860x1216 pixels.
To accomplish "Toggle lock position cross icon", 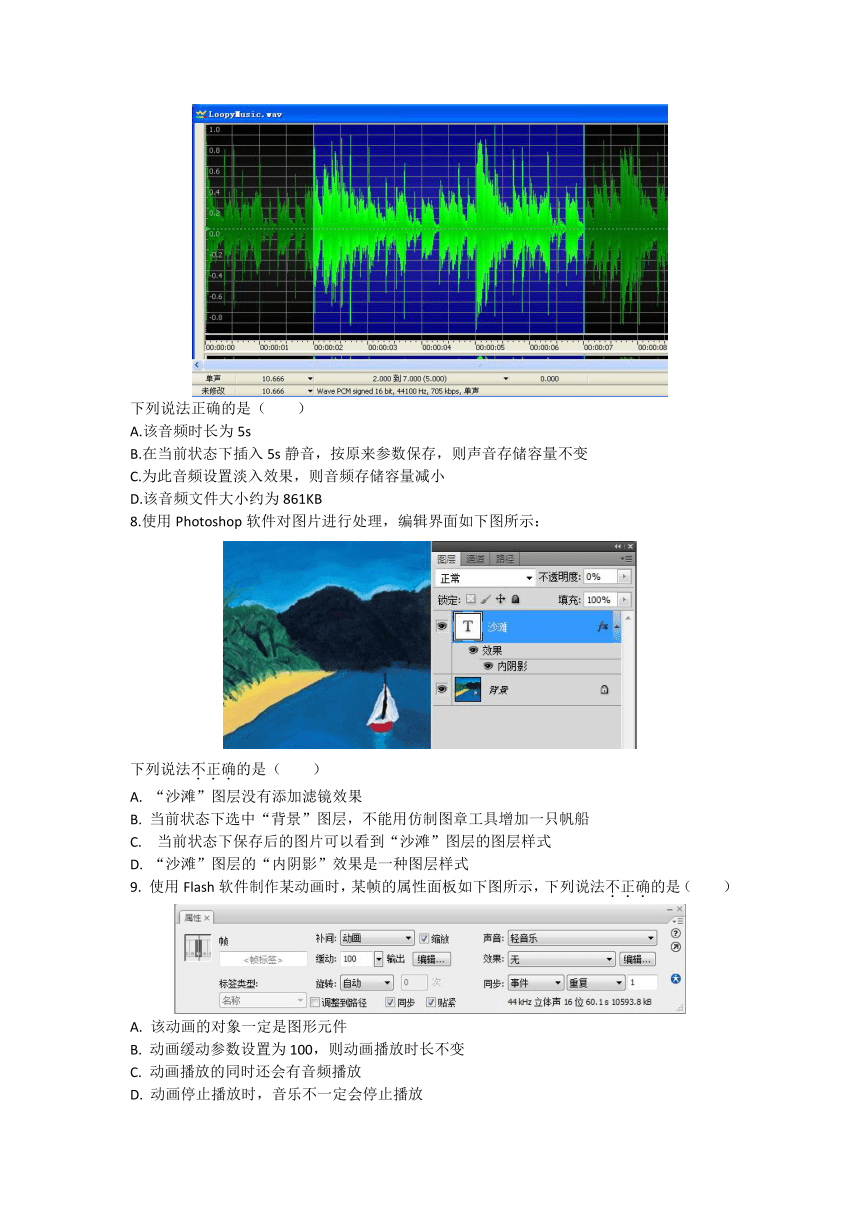I will [x=500, y=599].
